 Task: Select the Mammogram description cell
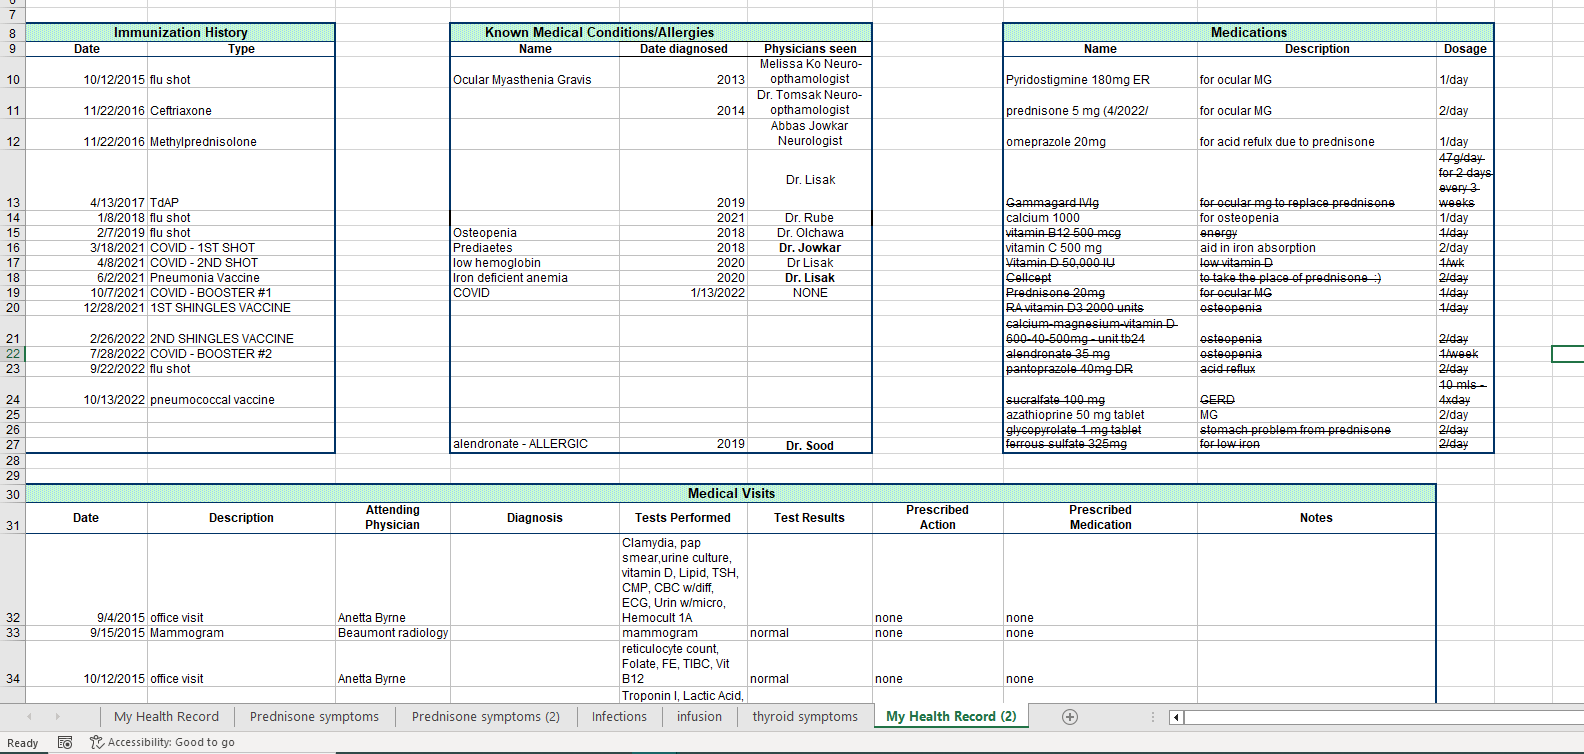pos(241,632)
